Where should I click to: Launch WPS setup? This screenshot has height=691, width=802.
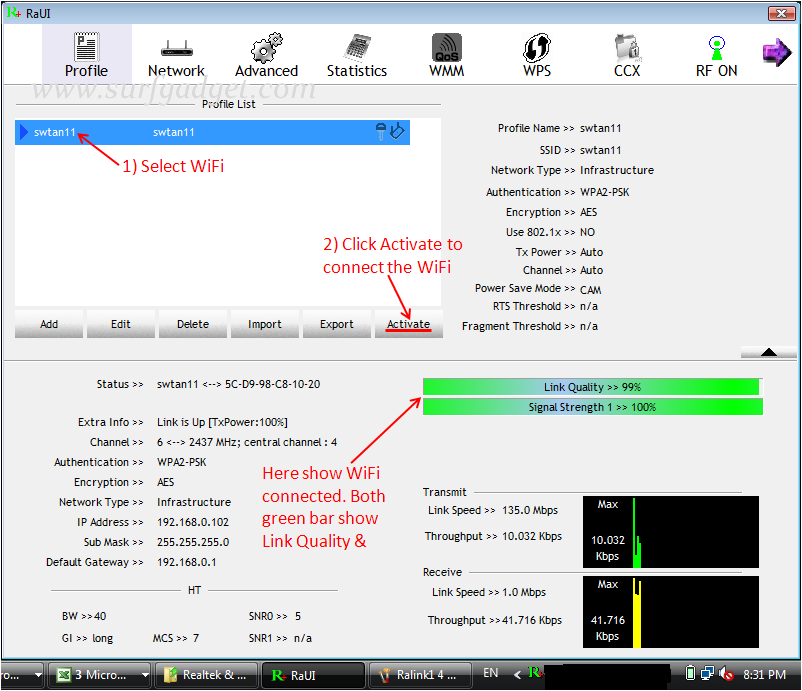pyautogui.click(x=536, y=55)
